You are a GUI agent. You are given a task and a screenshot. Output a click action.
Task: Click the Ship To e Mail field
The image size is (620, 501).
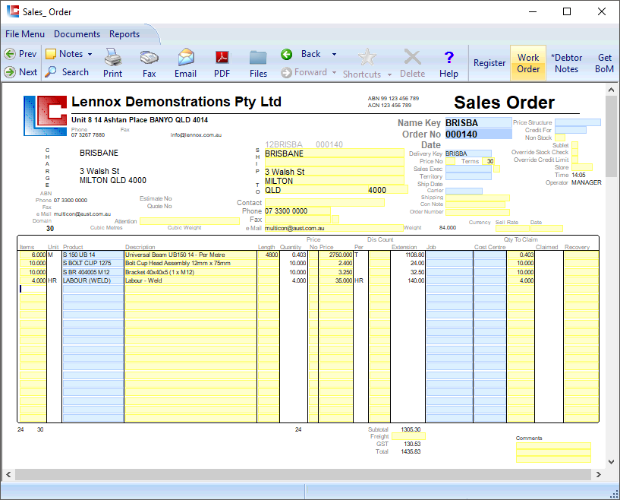[334, 228]
